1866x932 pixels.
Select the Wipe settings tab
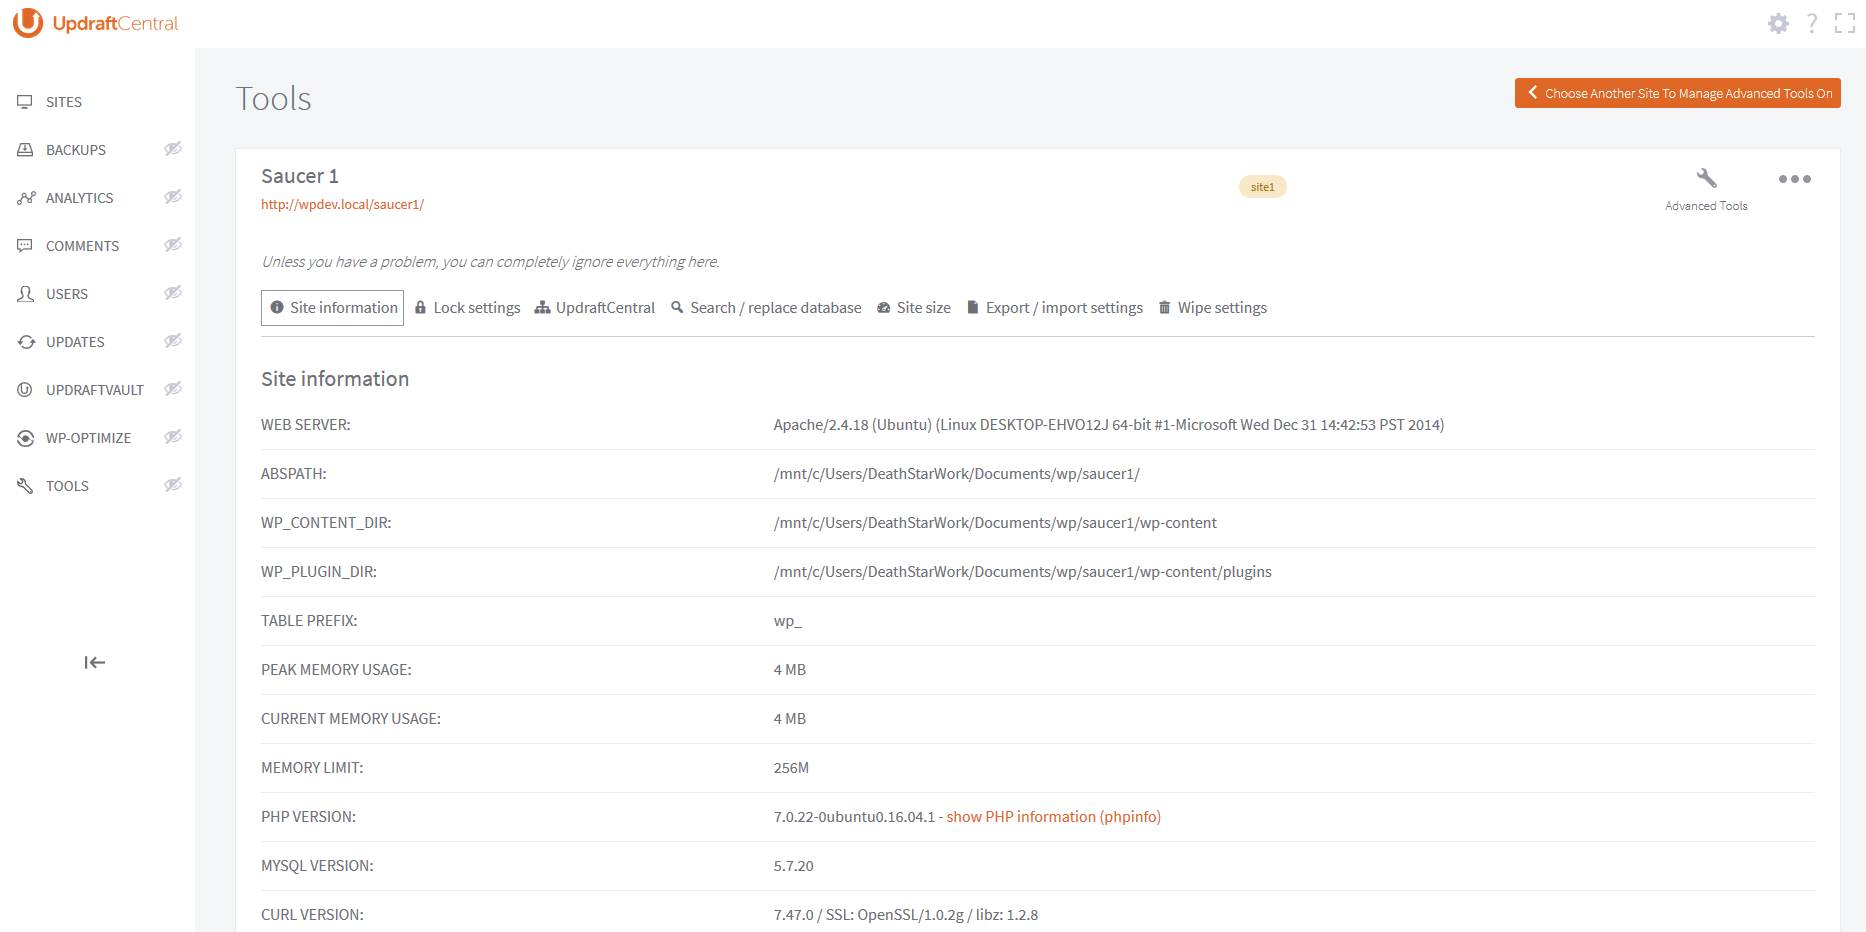pyautogui.click(x=1213, y=308)
